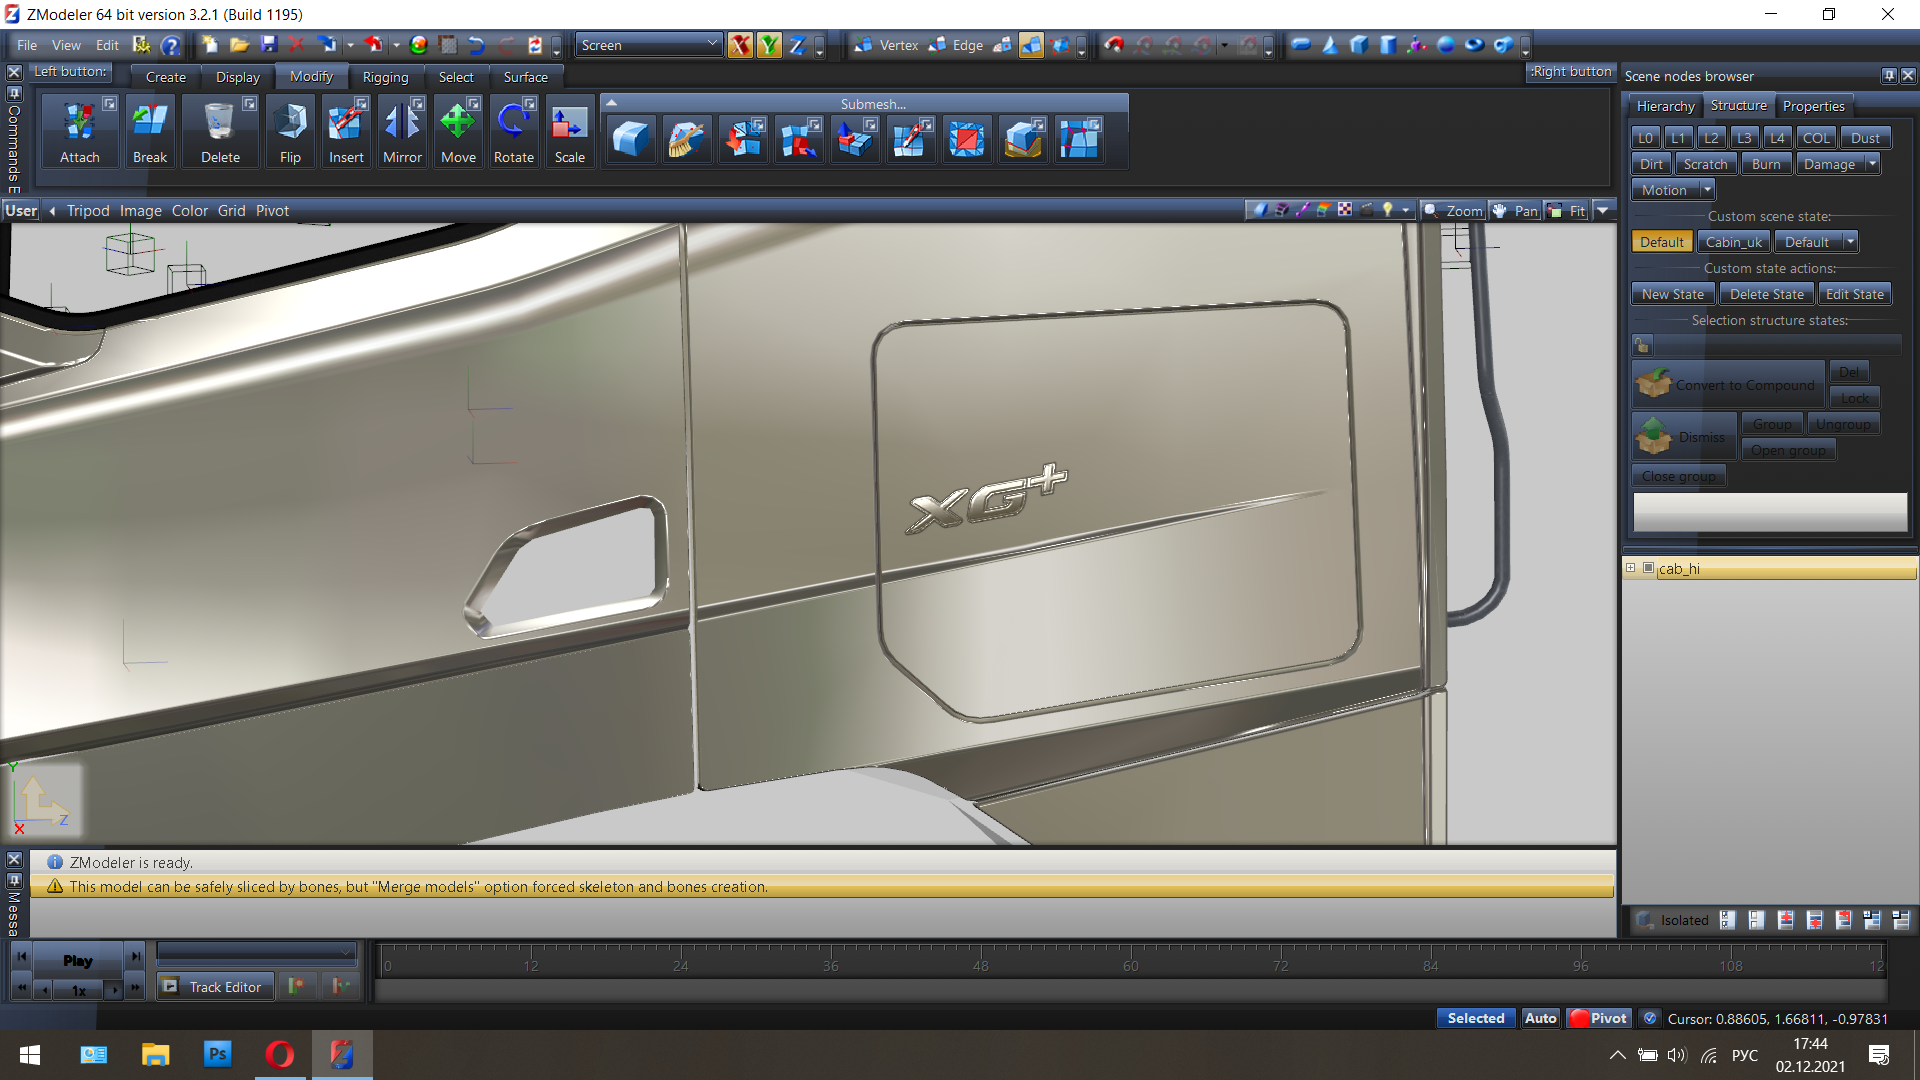
Task: Select the Move tool
Action: coord(458,131)
